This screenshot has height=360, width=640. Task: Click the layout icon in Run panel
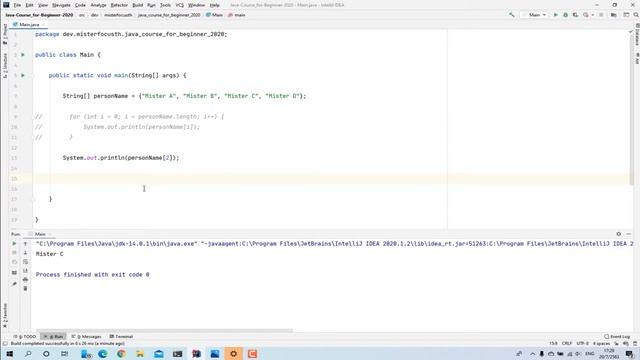pos(14,273)
